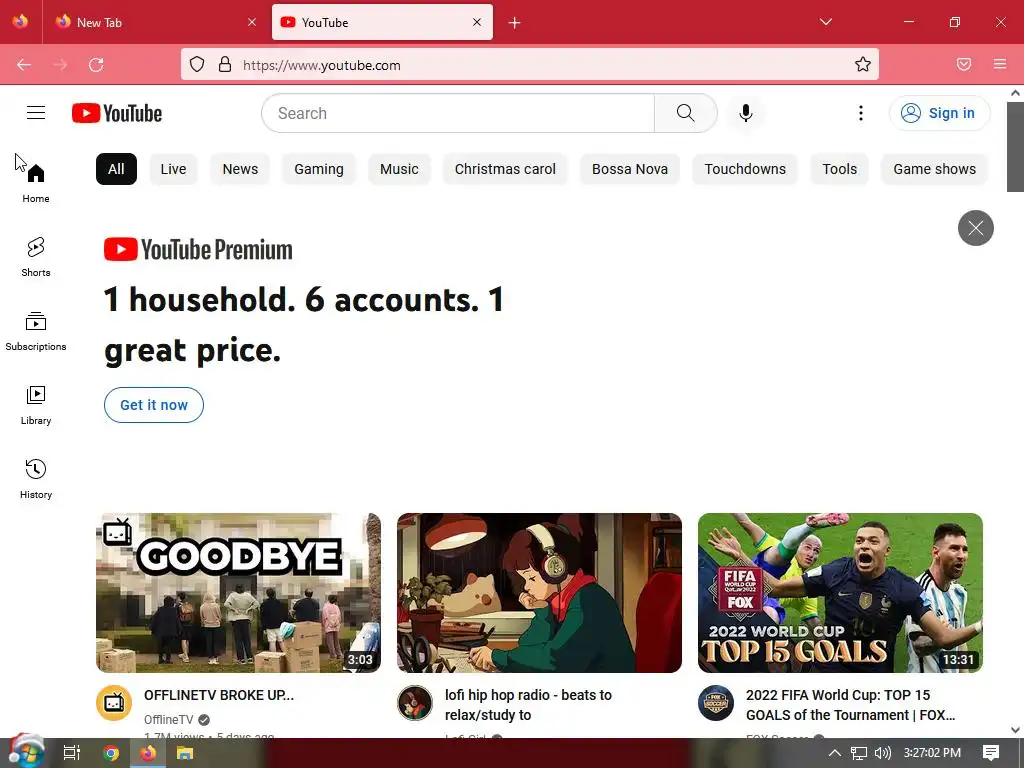The image size is (1024, 768).
Task: Select the Gaming filter chip
Action: [x=319, y=169]
